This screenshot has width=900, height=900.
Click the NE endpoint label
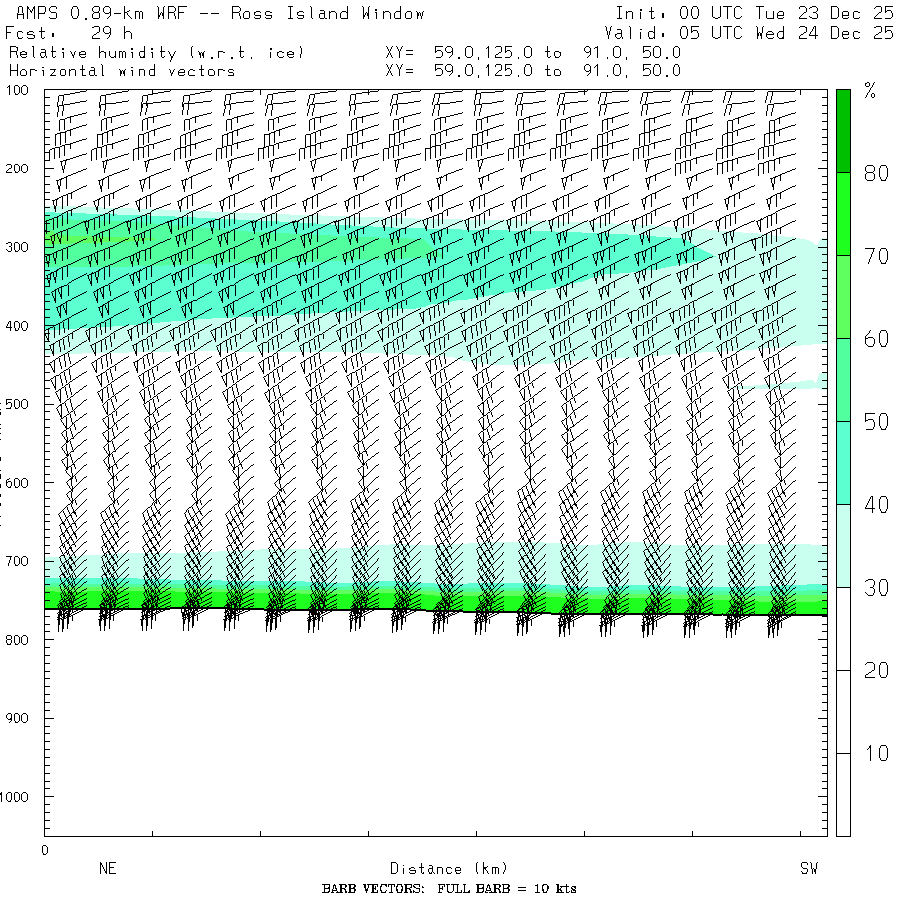coord(107,869)
